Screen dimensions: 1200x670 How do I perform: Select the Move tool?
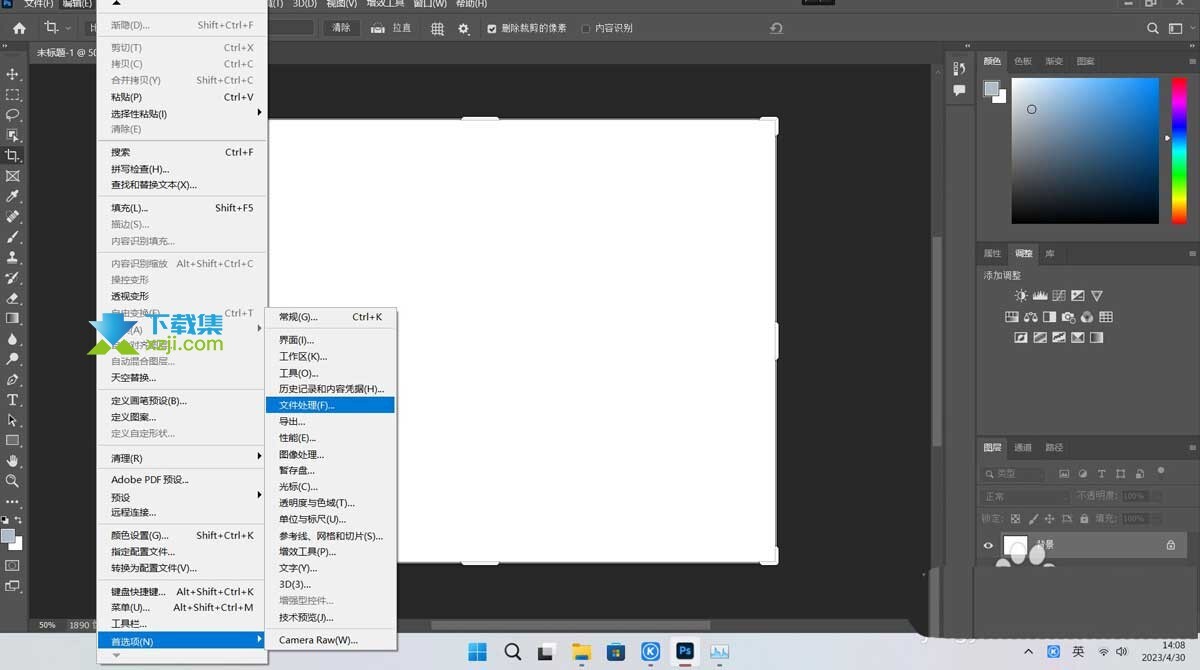pos(13,74)
